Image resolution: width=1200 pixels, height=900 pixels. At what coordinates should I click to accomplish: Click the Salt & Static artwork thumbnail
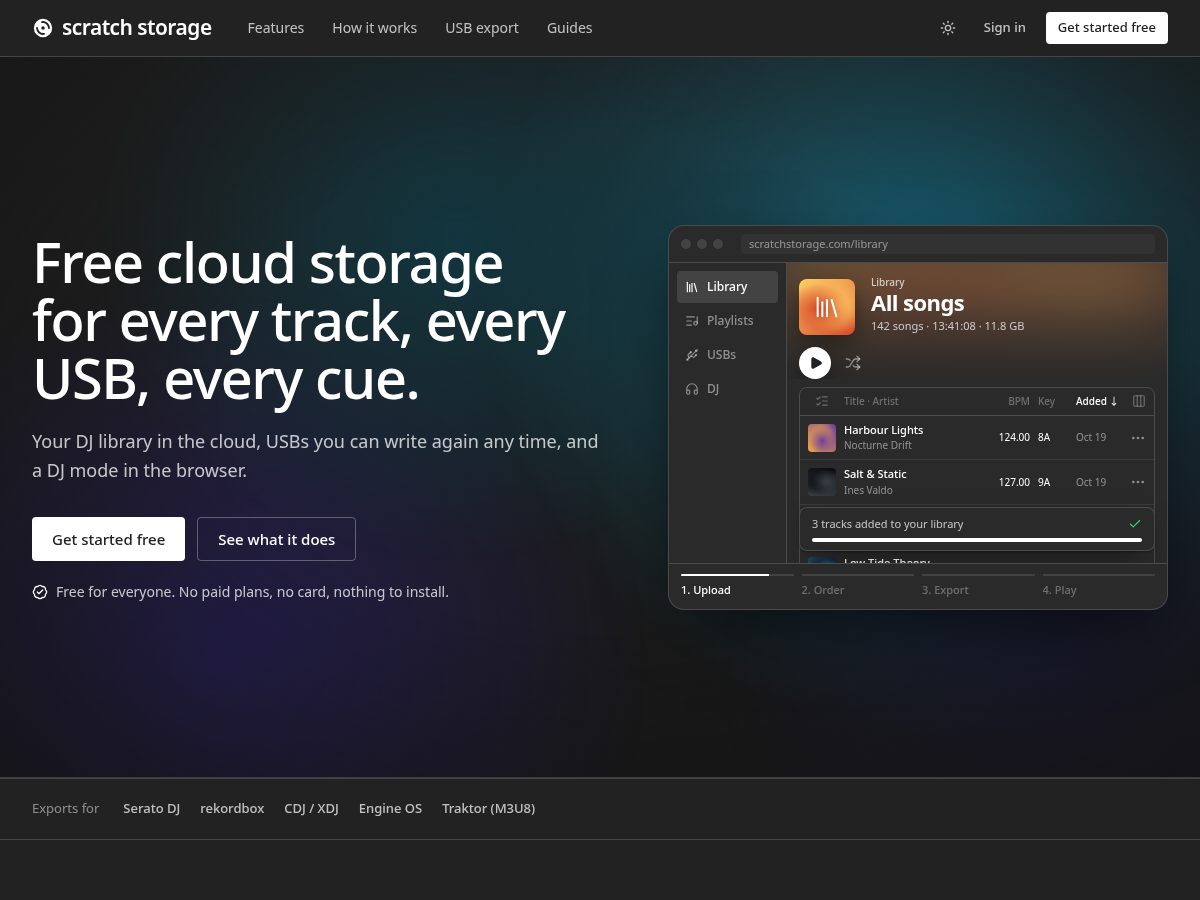coord(822,482)
